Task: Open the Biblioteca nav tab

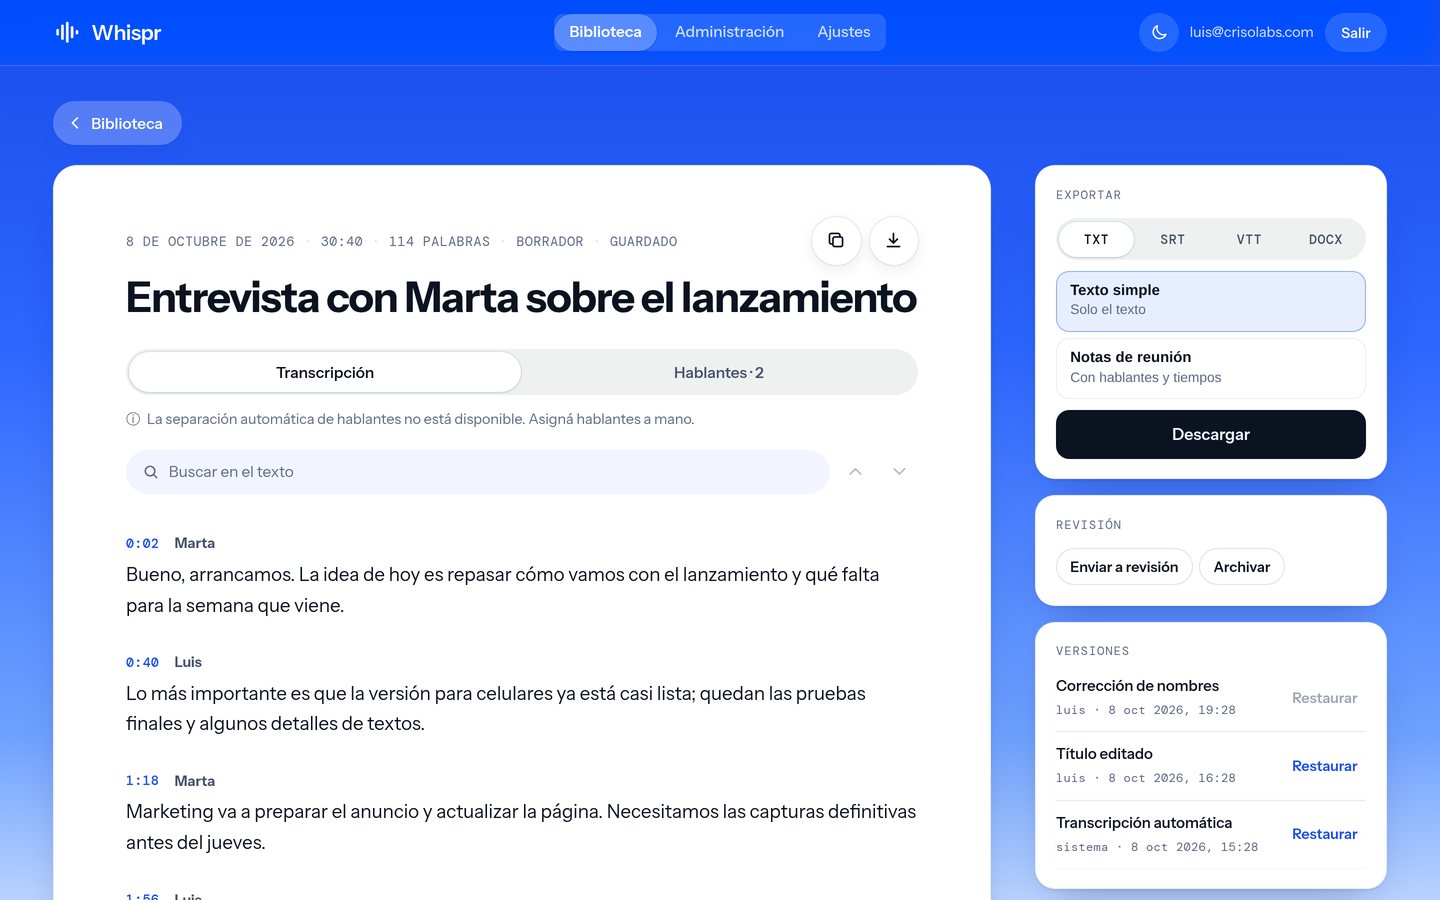Action: click(605, 32)
